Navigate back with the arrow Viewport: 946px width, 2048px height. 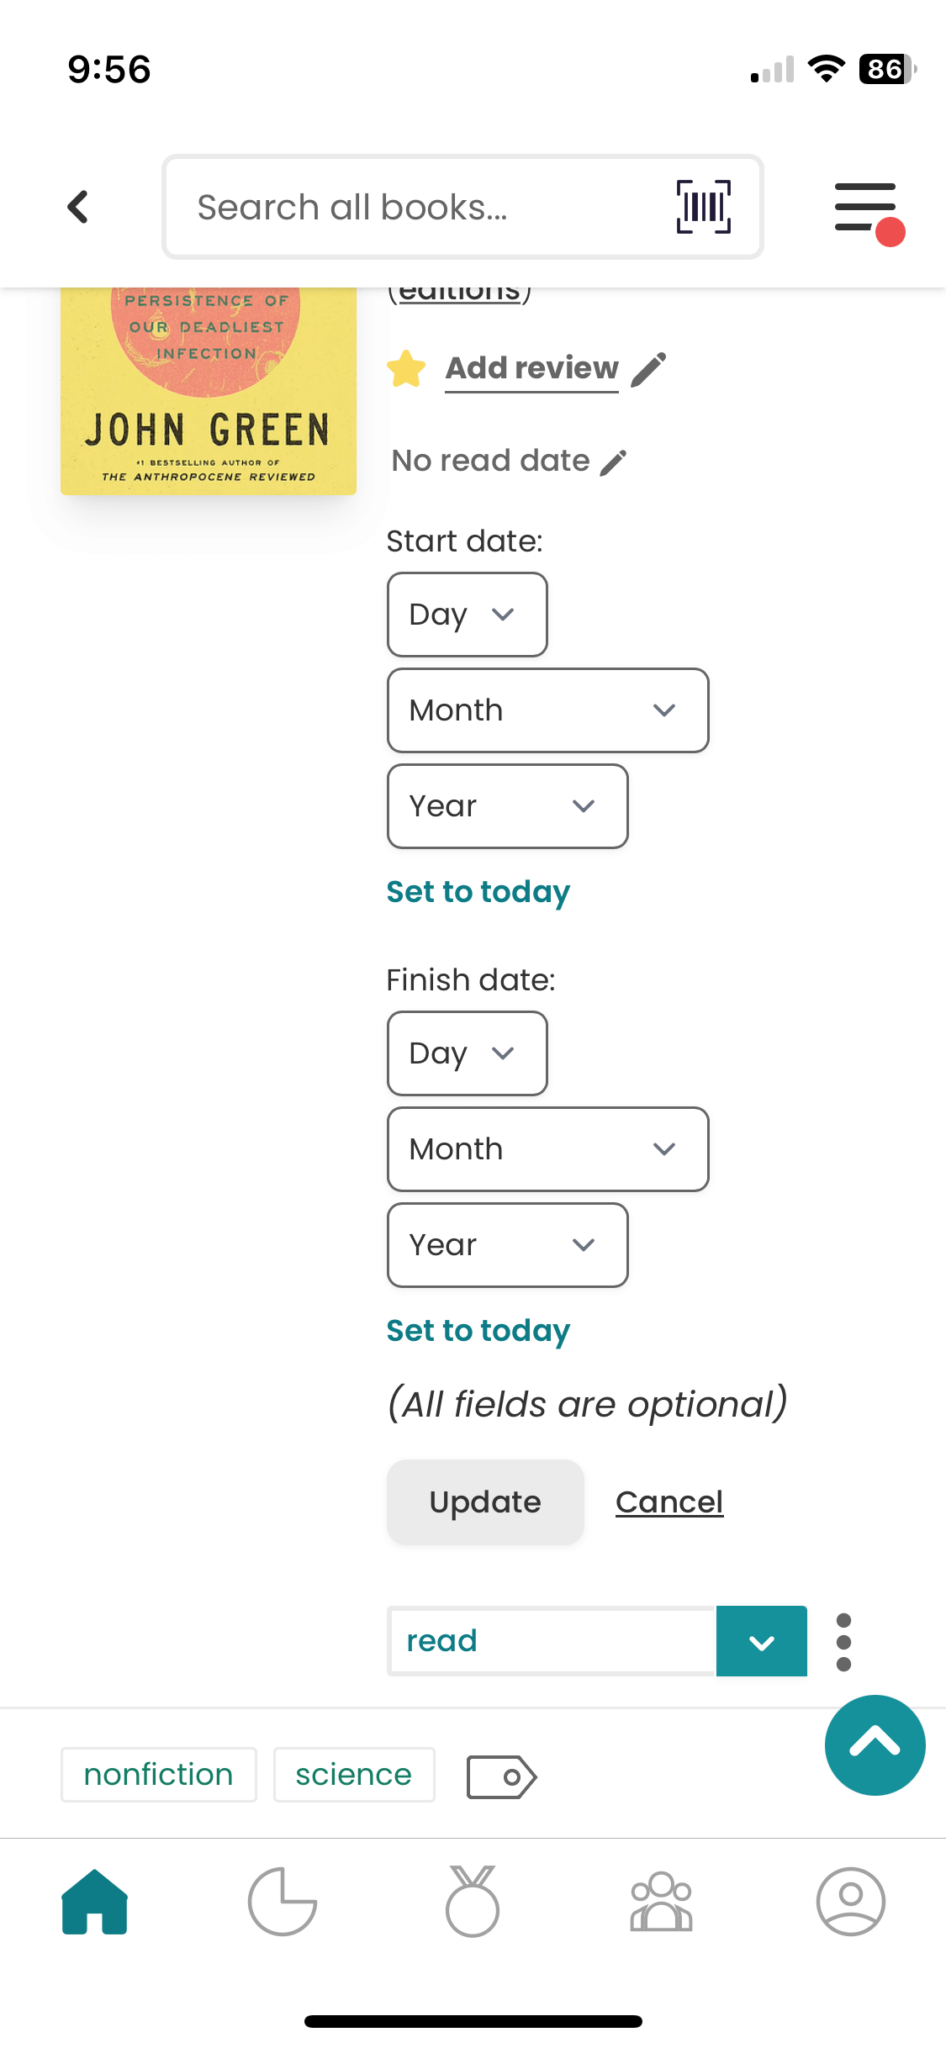77,207
